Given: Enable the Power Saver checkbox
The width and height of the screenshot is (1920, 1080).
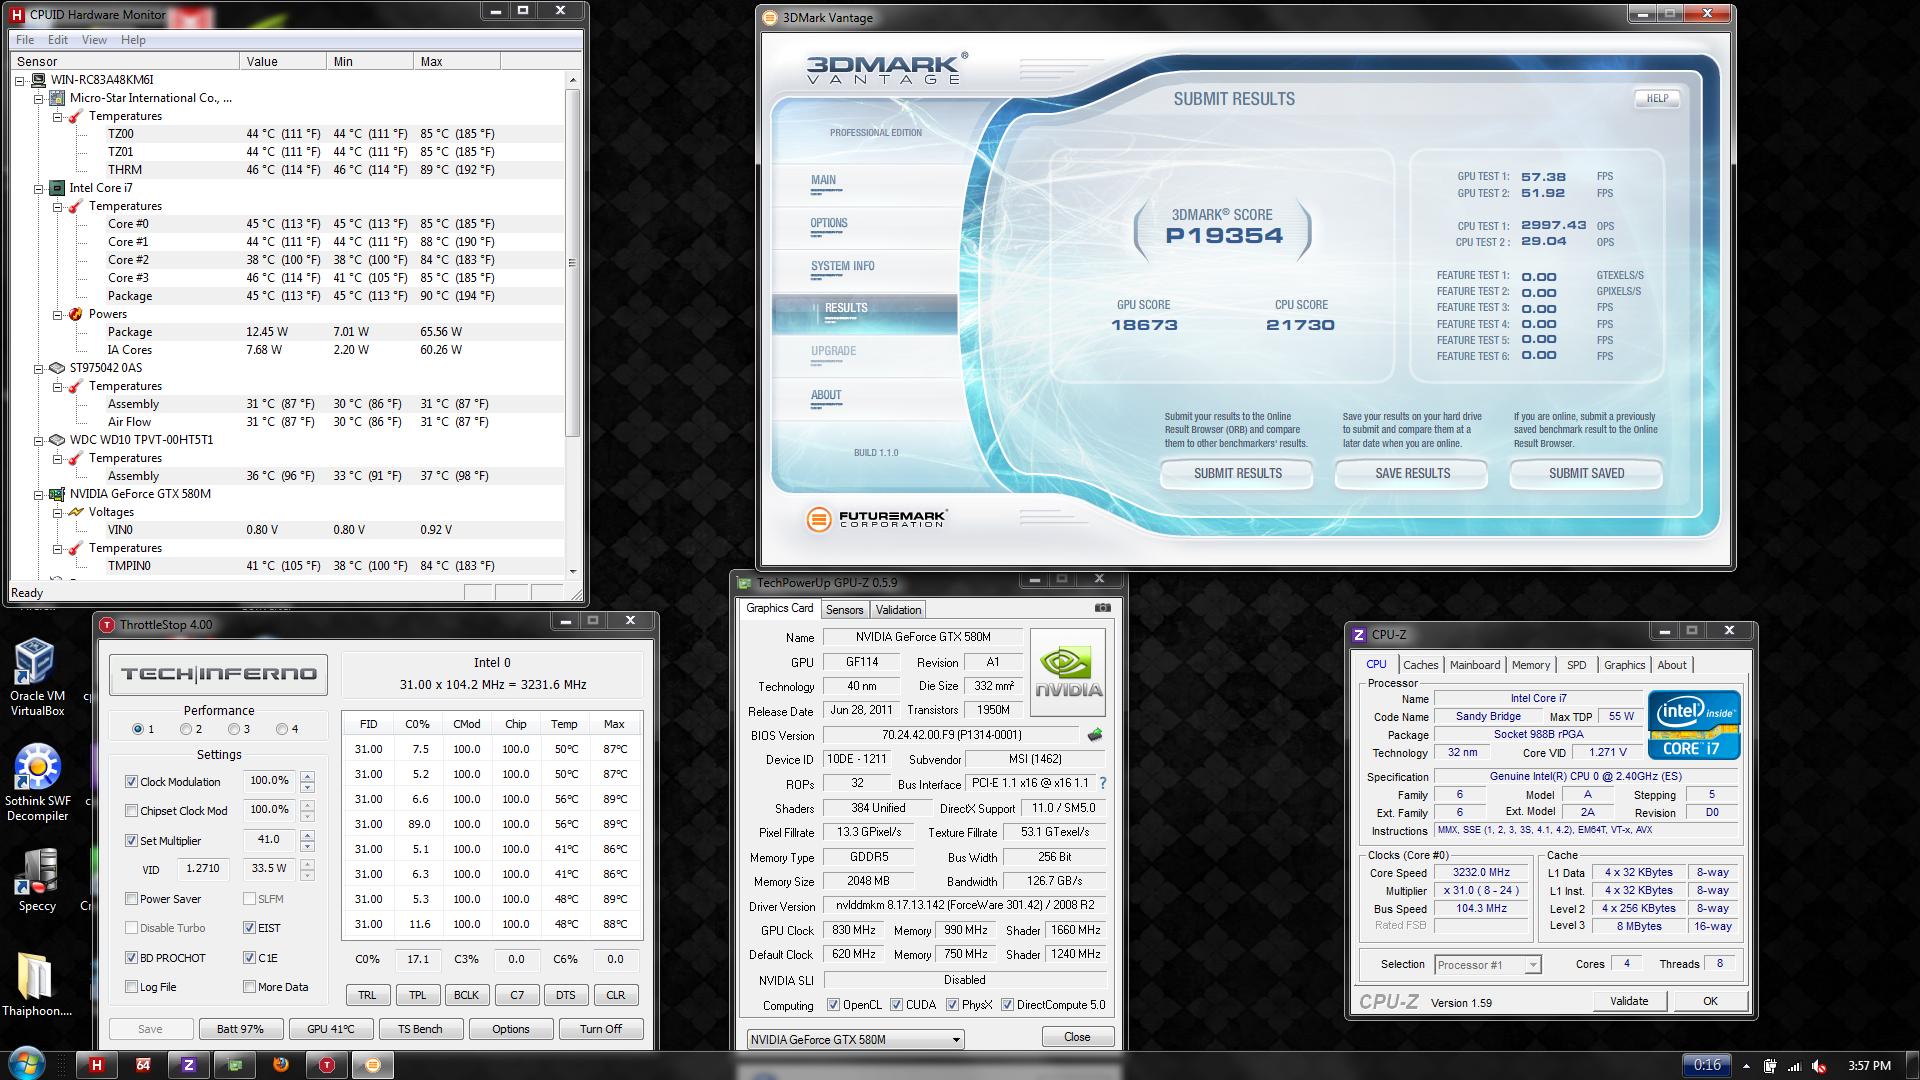Looking at the screenshot, I should [131, 899].
